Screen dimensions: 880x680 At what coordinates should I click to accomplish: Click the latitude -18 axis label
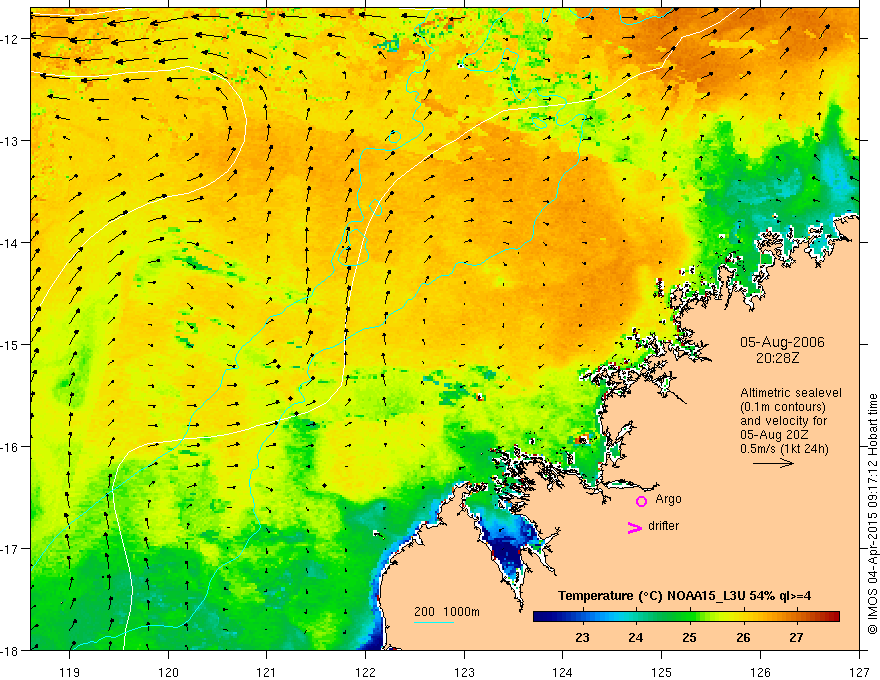point(11,650)
